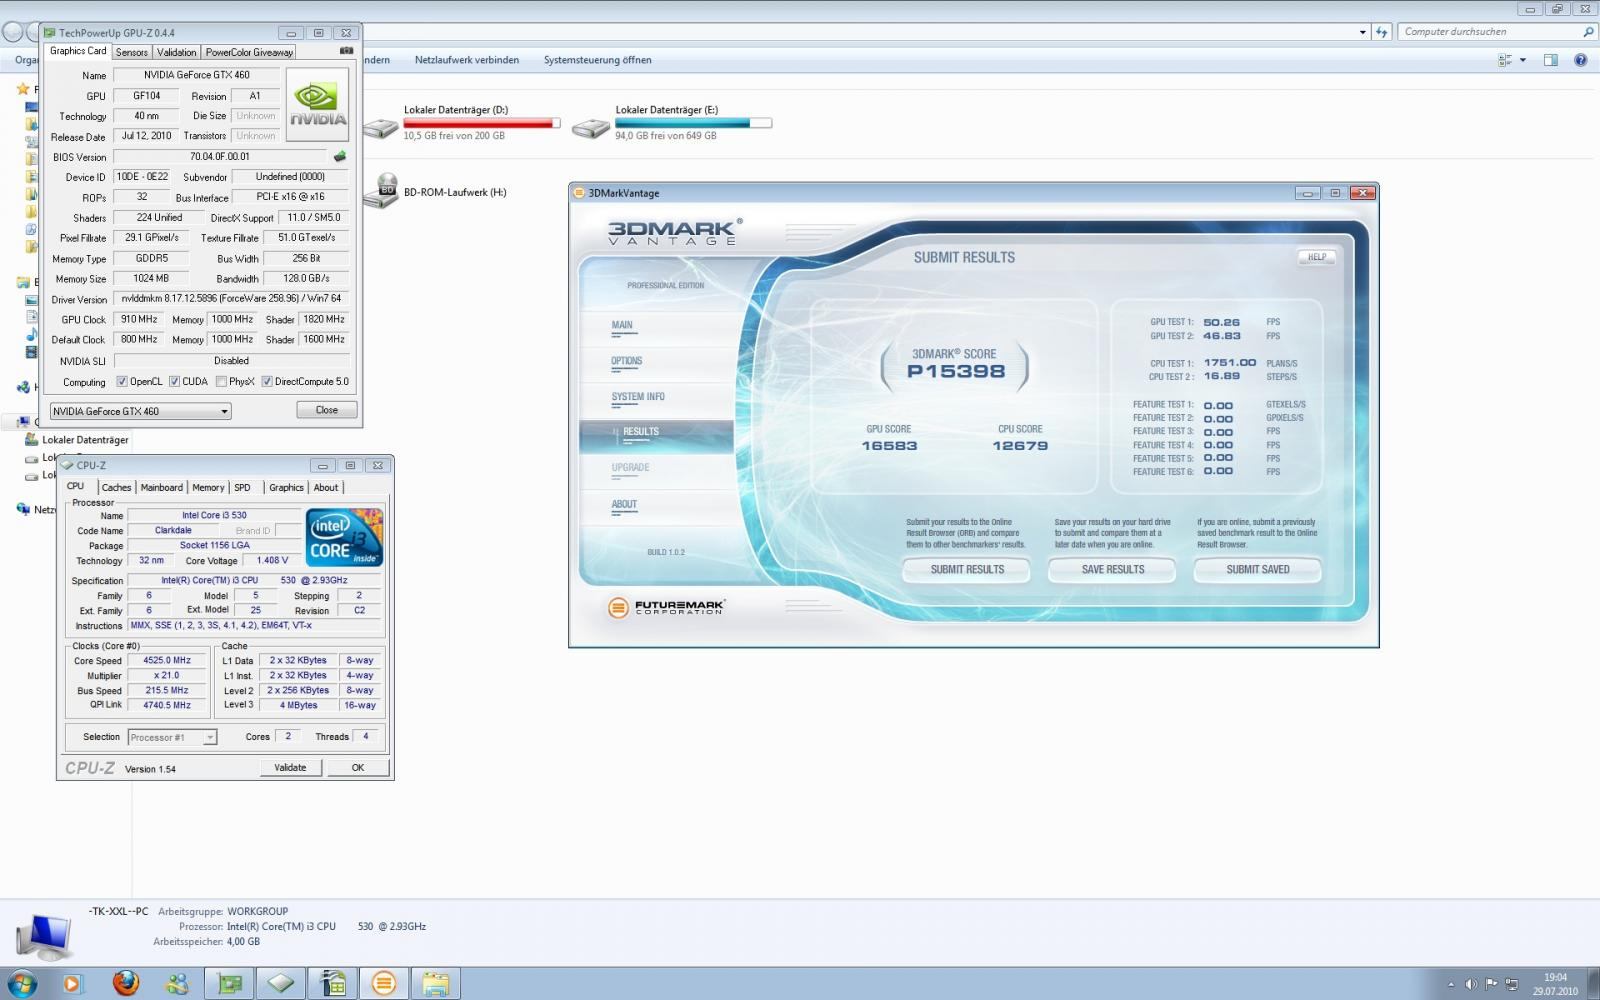The height and width of the screenshot is (1000, 1600).
Task: Switch to the Memory tab in CPU-Z
Action: (208, 487)
